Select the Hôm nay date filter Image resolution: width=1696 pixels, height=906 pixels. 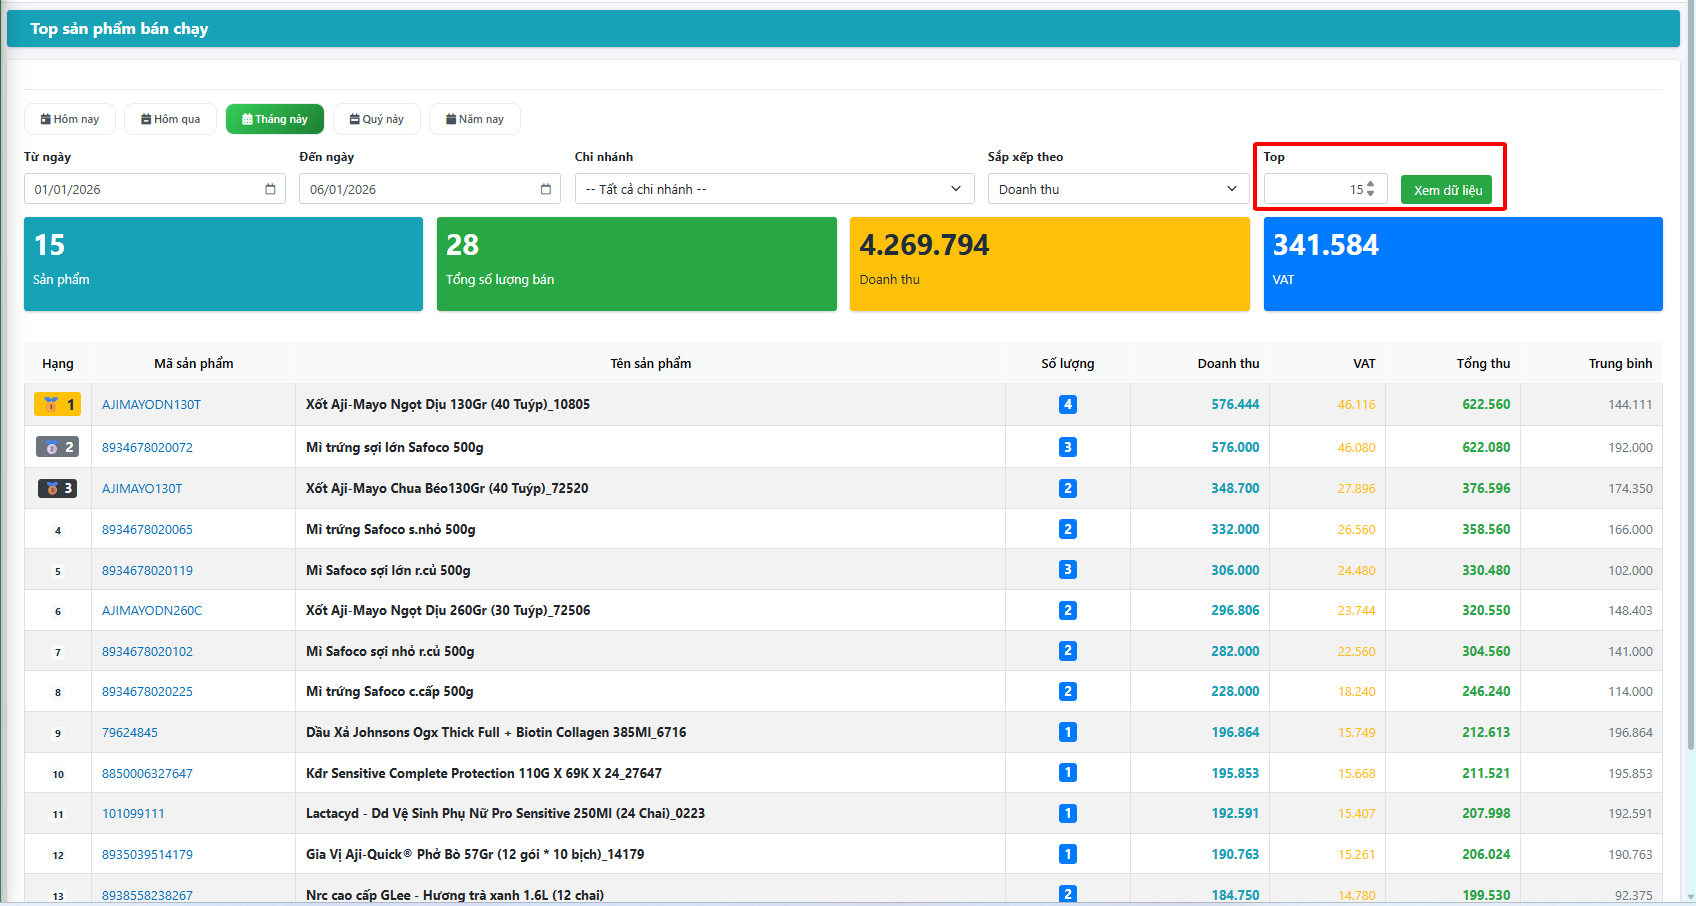tap(70, 119)
